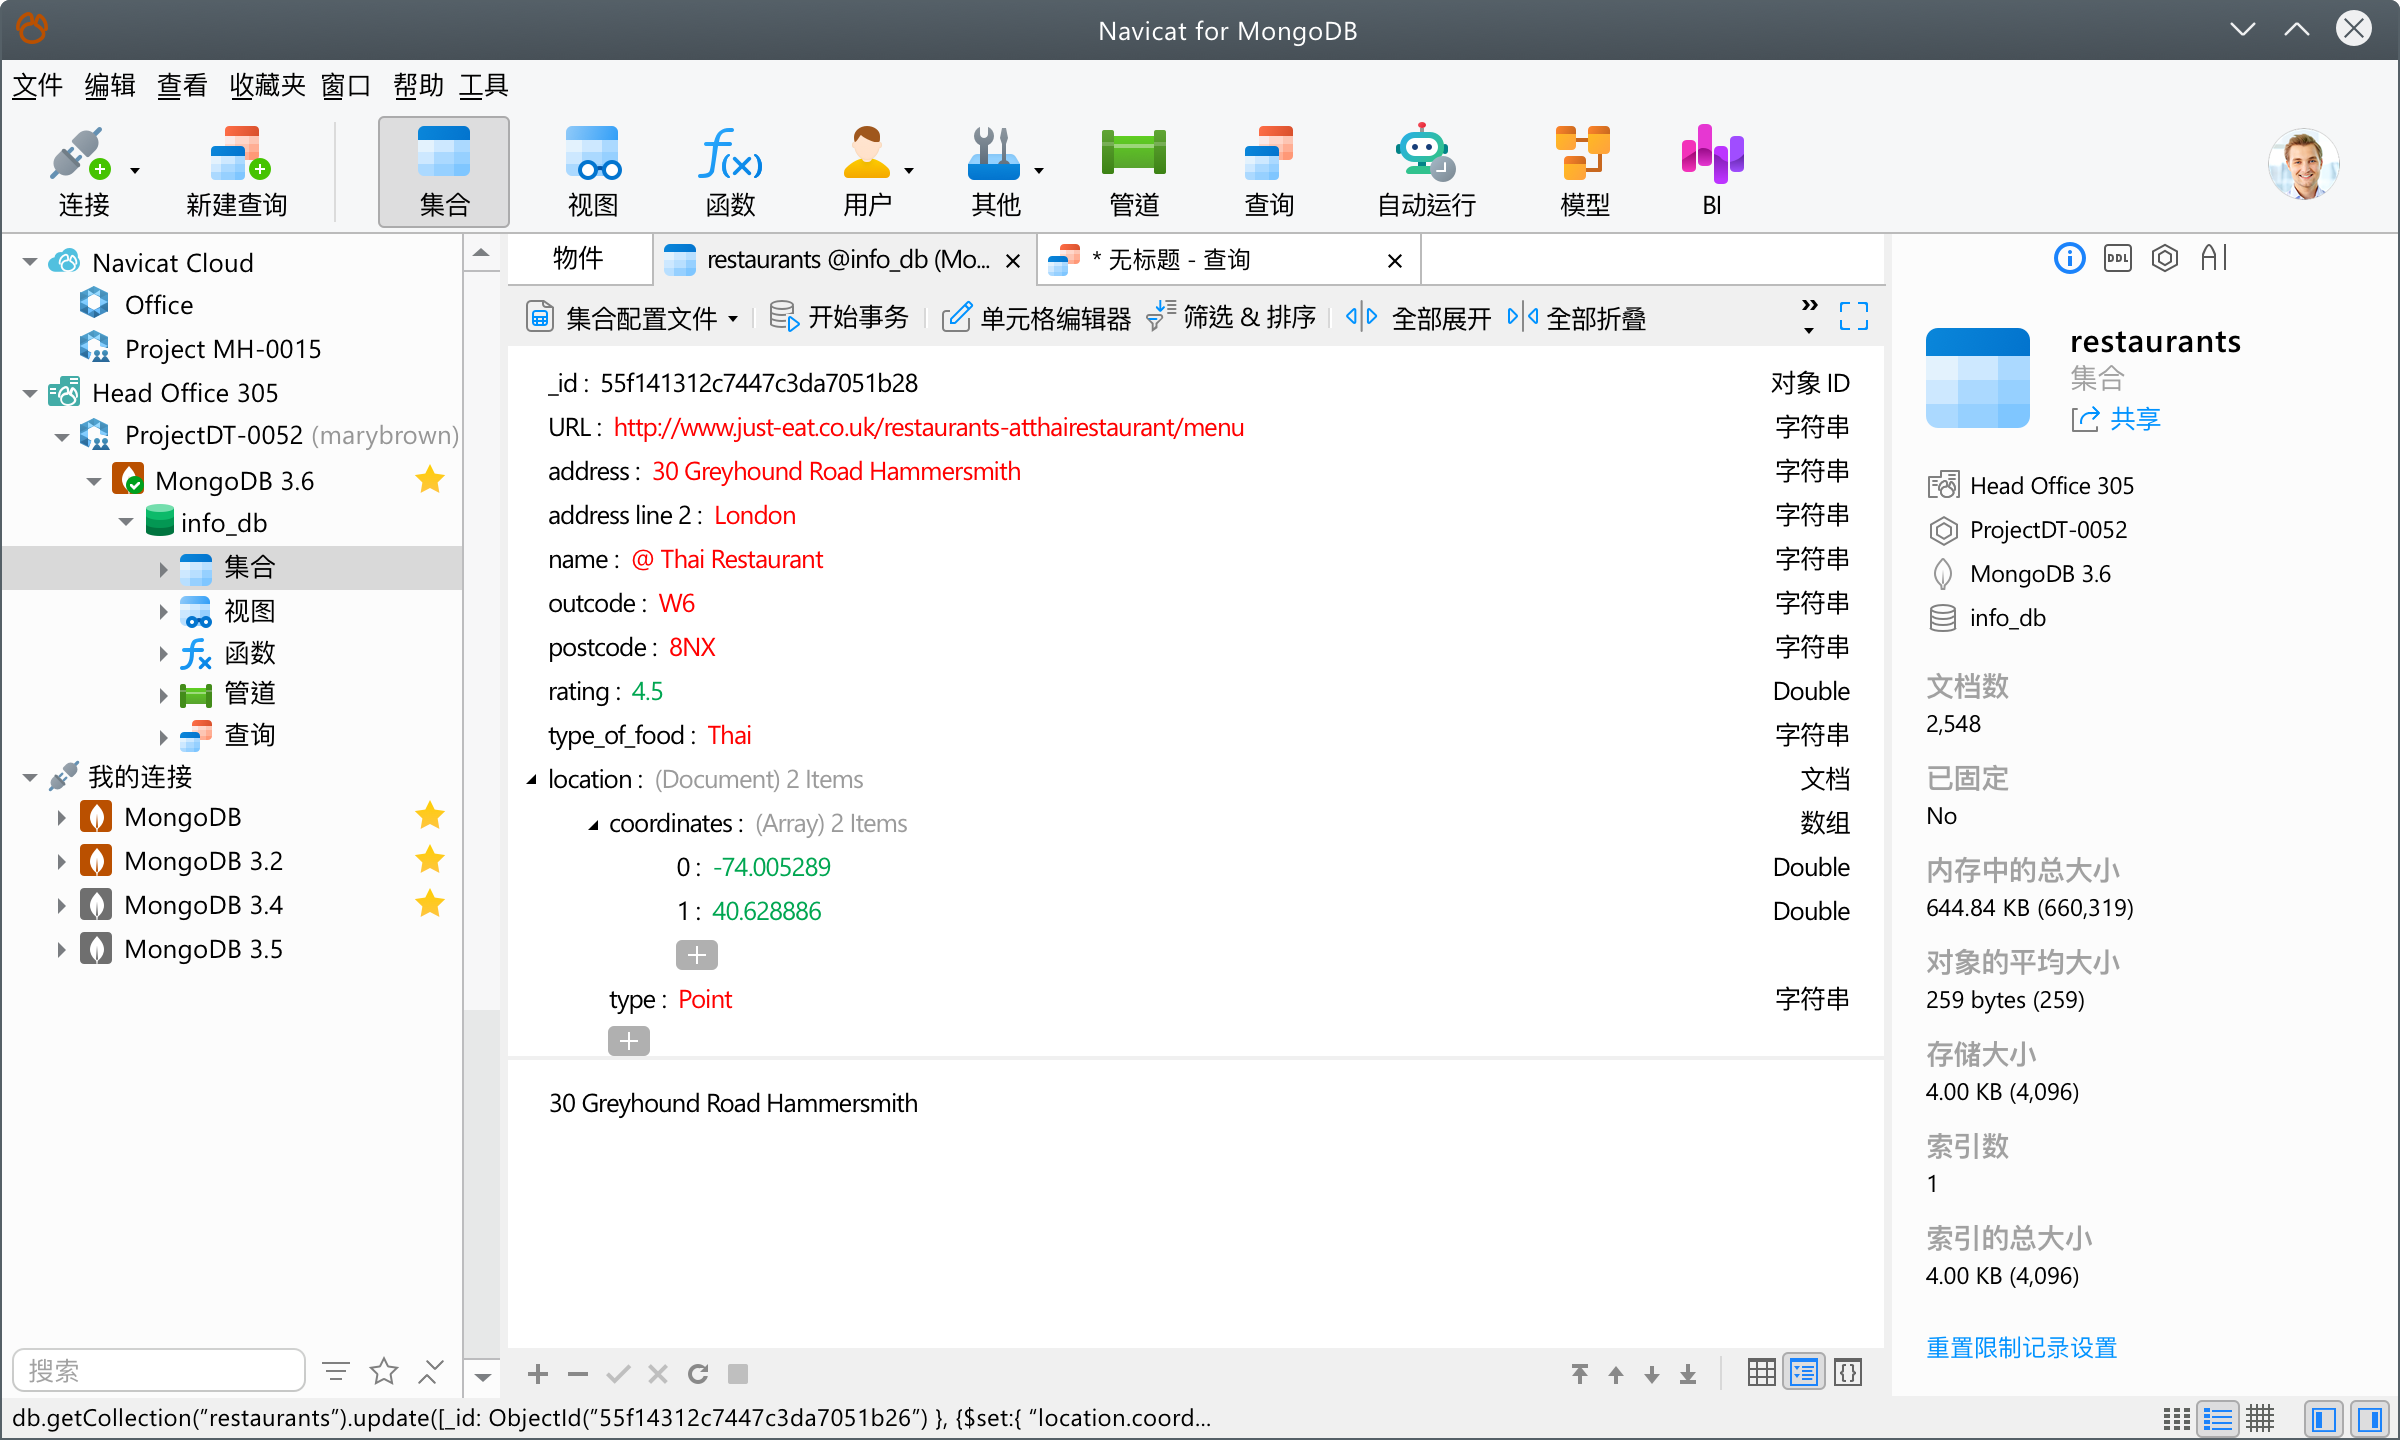
Task: Click 筛选 & 排序 filter and sort
Action: 1231,318
